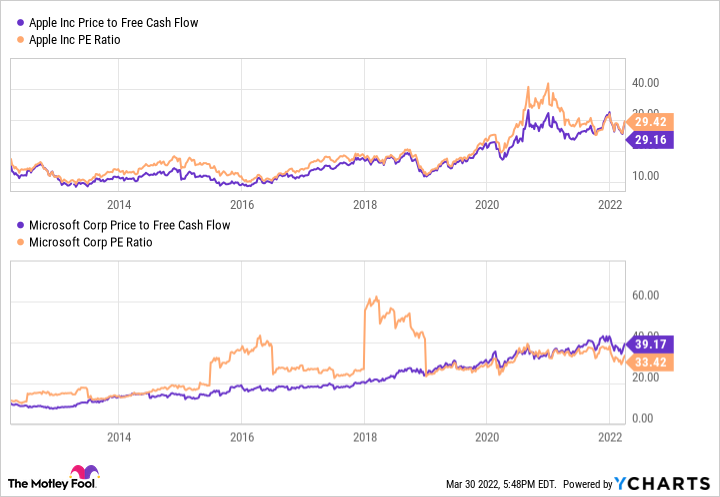Click the YCharts logo
The width and height of the screenshot is (720, 497).
coord(669,484)
